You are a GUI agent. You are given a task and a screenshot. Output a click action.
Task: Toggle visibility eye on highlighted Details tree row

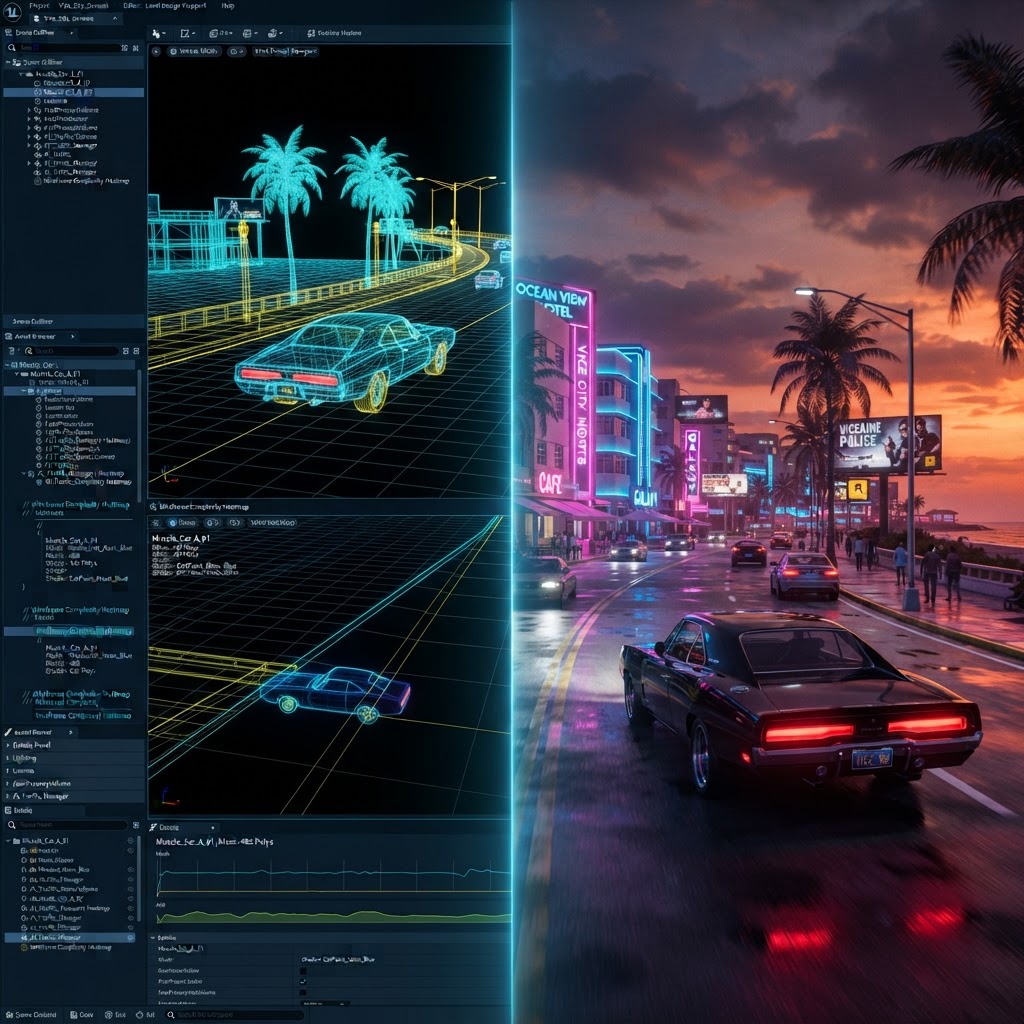[131, 938]
